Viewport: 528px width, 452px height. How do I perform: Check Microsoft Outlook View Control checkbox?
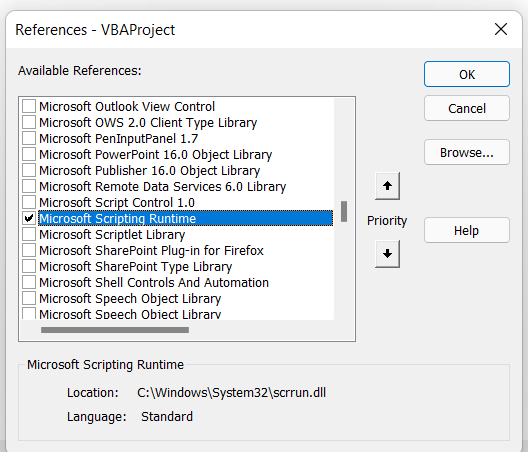pos(29,106)
